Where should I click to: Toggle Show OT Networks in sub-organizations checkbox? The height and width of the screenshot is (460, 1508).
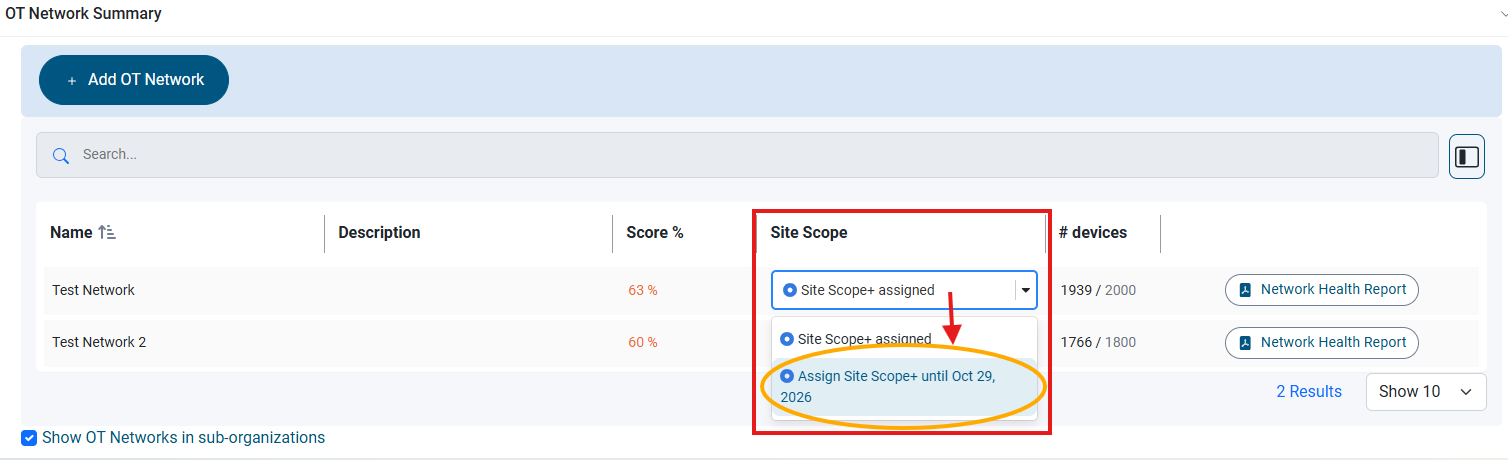pos(30,438)
